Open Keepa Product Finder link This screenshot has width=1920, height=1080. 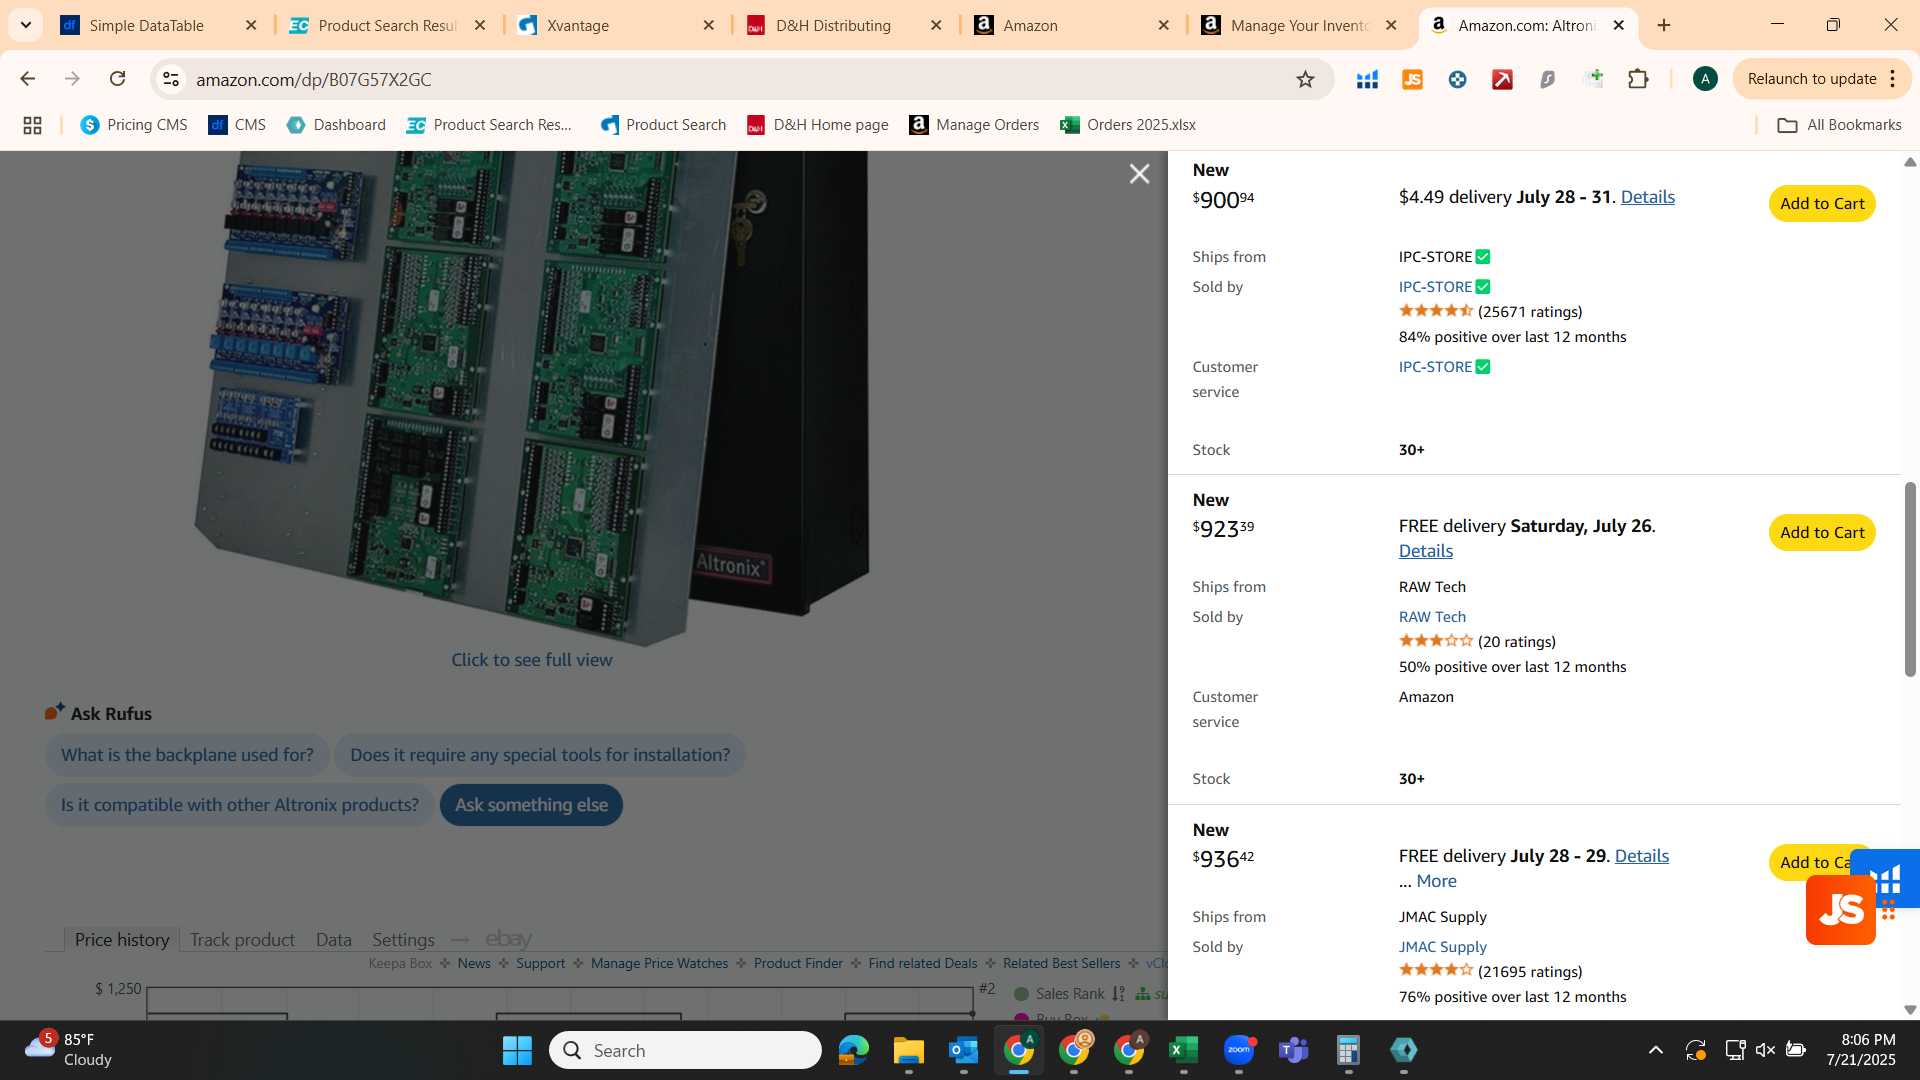pos(798,964)
